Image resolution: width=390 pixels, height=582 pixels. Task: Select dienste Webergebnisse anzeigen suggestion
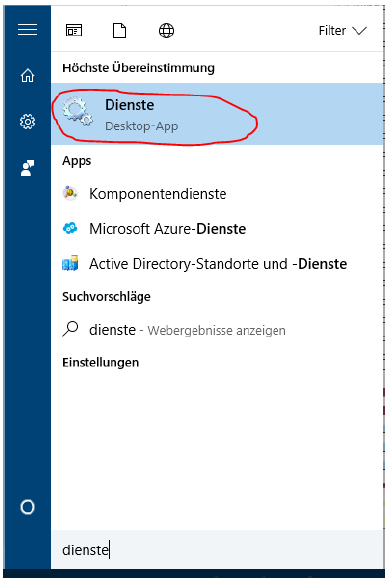coord(217,330)
